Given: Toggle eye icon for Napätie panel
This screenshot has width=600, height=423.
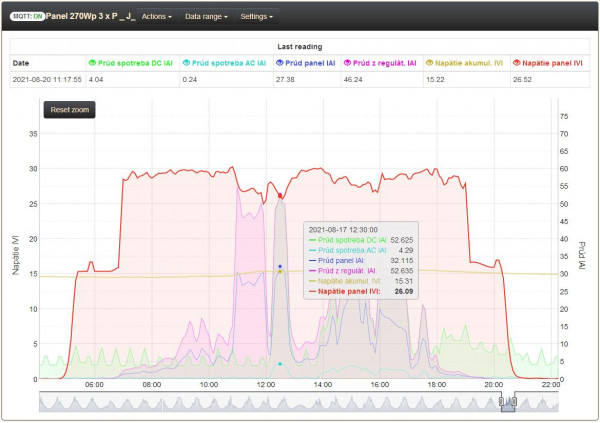Looking at the screenshot, I should coord(517,63).
